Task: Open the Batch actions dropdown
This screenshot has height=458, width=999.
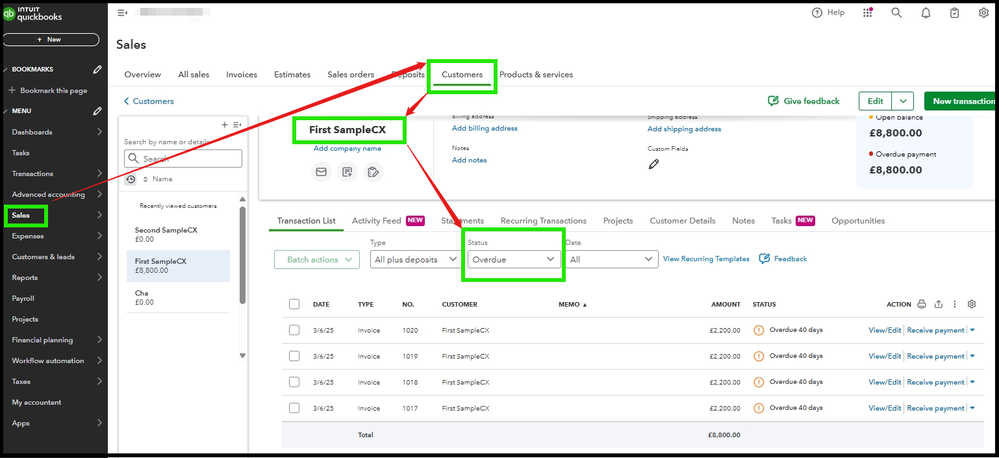Action: [x=317, y=259]
